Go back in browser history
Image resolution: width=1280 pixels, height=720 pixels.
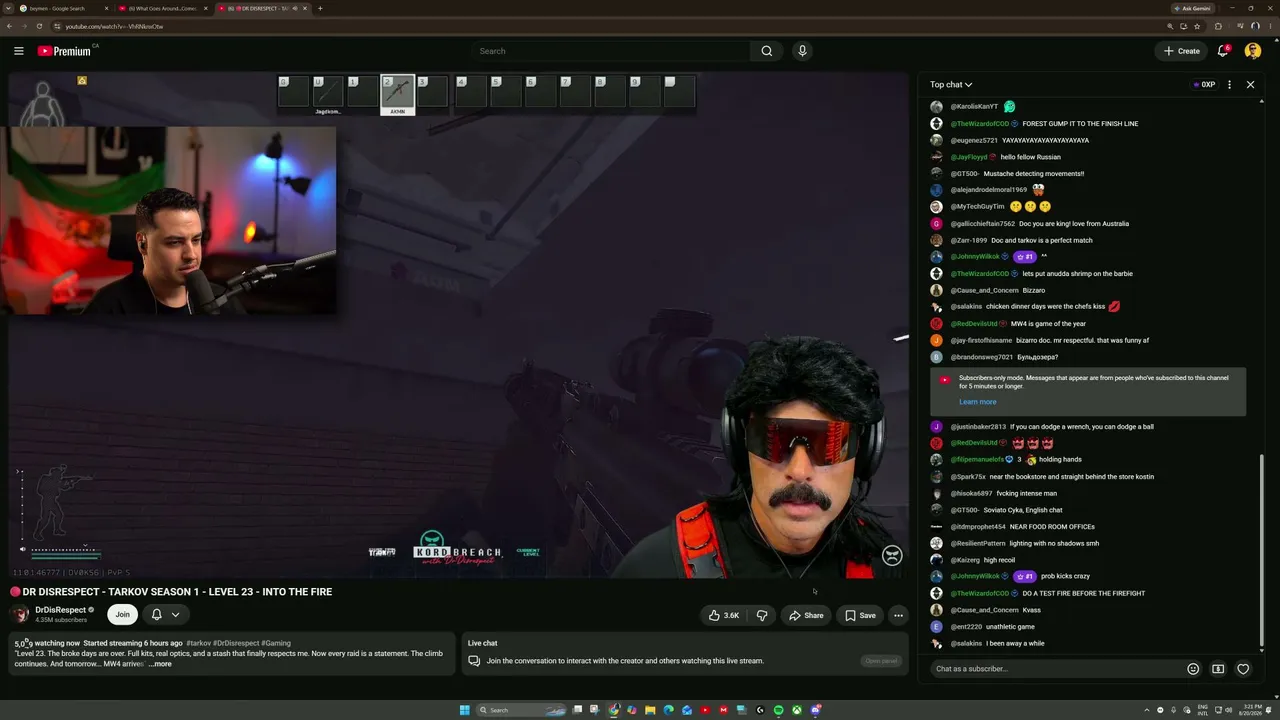click(9, 26)
